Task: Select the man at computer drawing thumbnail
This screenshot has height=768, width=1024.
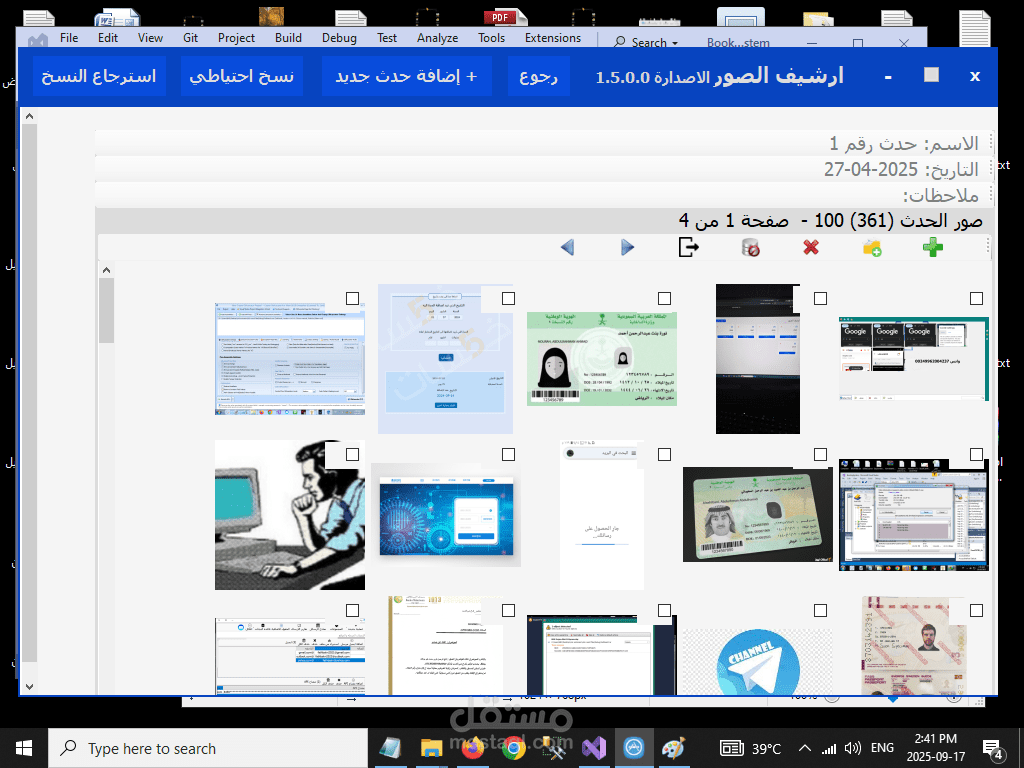Action: click(x=289, y=515)
